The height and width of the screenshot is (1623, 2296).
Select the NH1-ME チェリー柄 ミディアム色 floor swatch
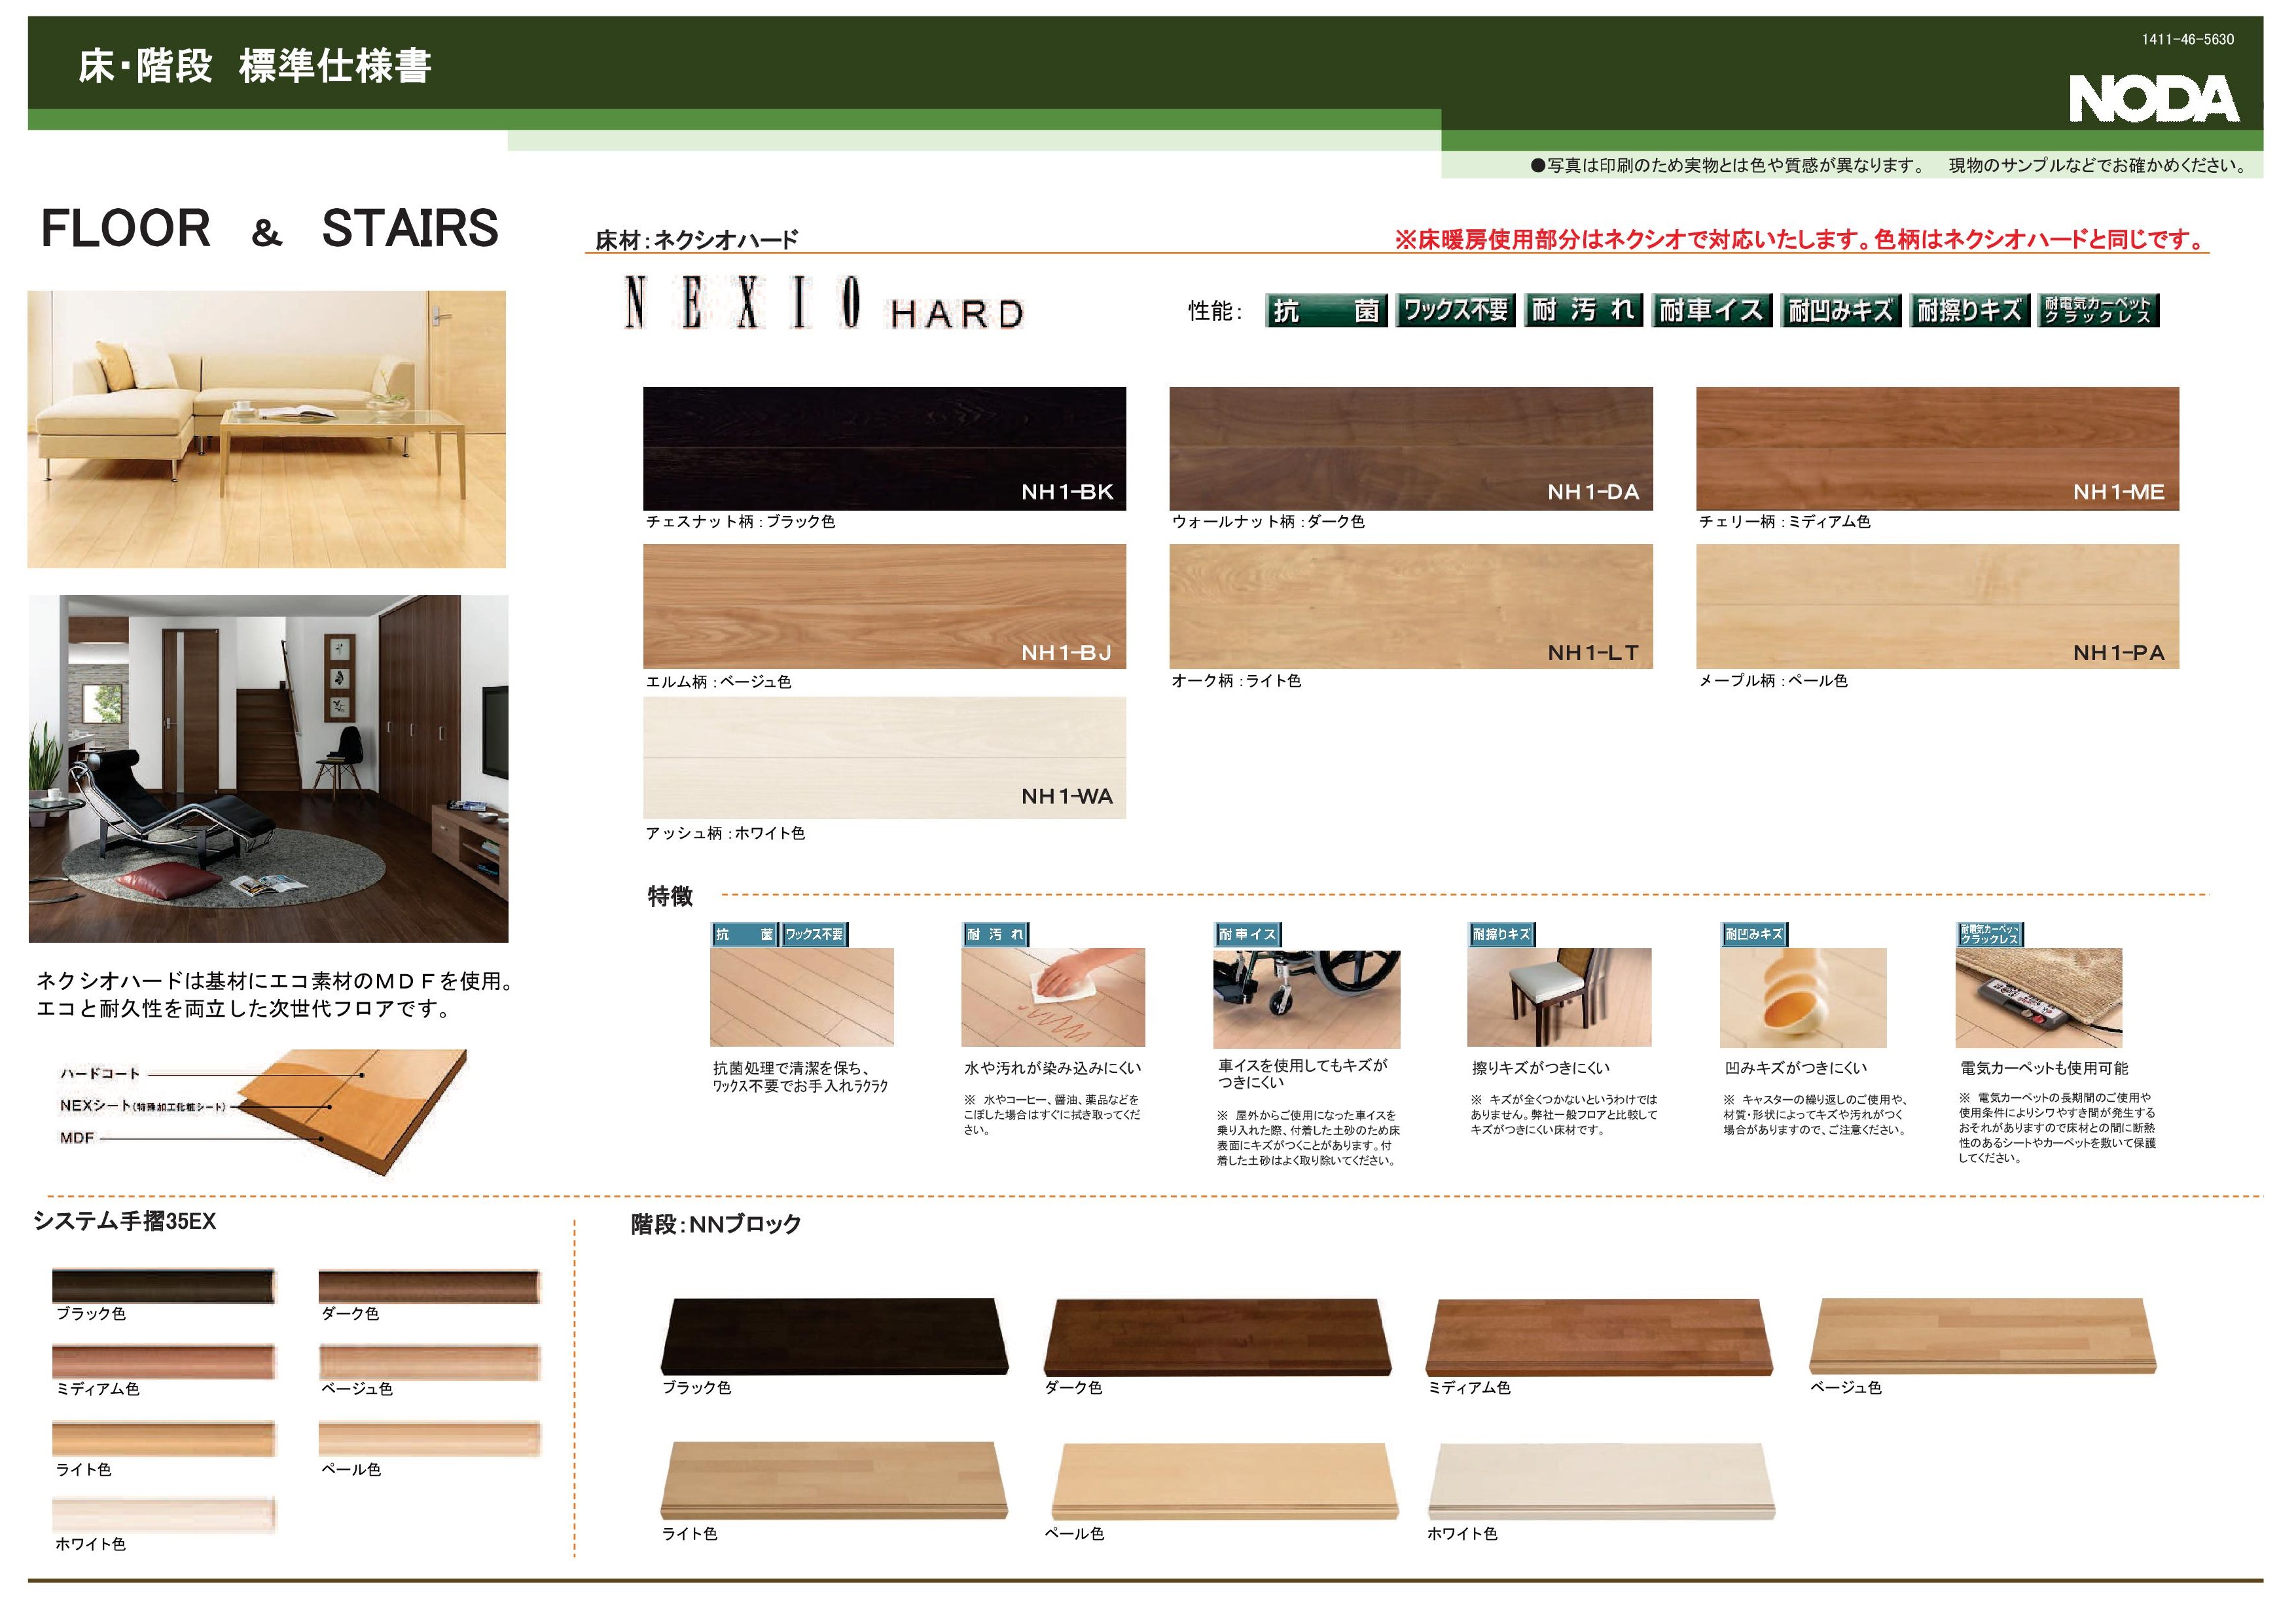point(1937,449)
